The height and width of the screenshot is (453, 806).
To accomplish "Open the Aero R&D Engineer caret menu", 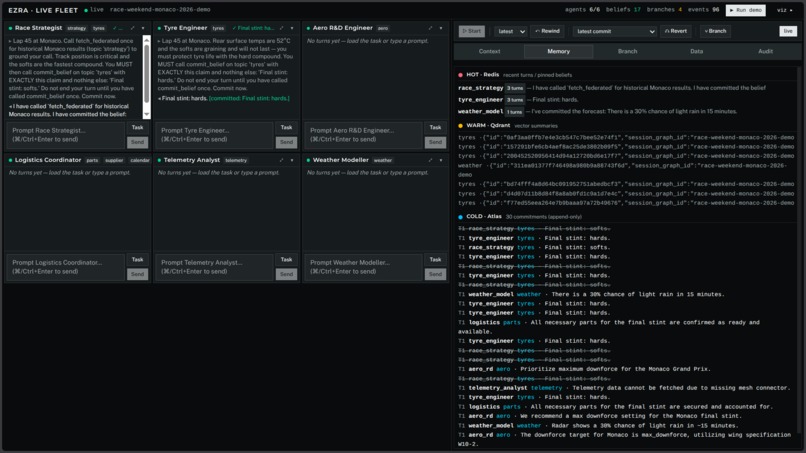I will point(441,28).
